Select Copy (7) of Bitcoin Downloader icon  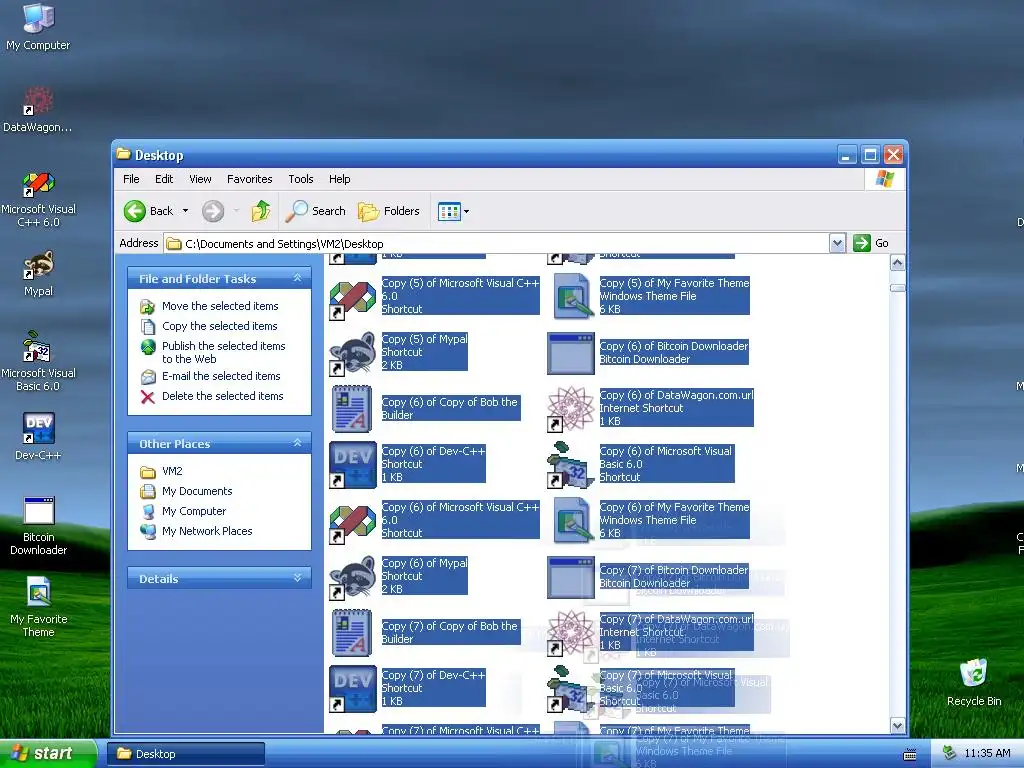click(571, 577)
